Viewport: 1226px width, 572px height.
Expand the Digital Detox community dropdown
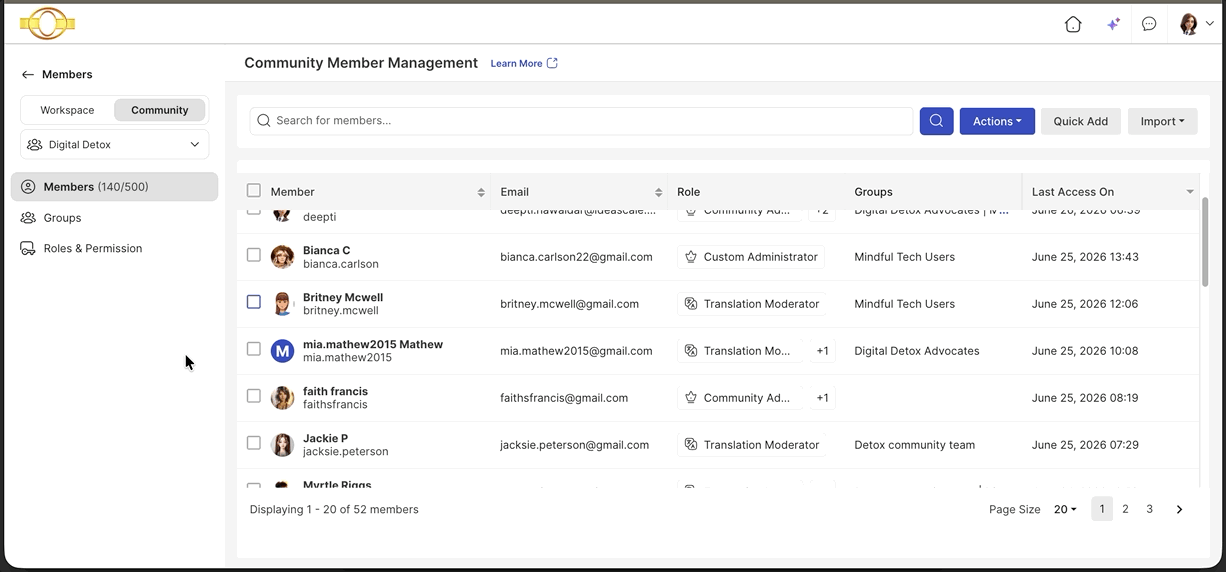point(115,145)
